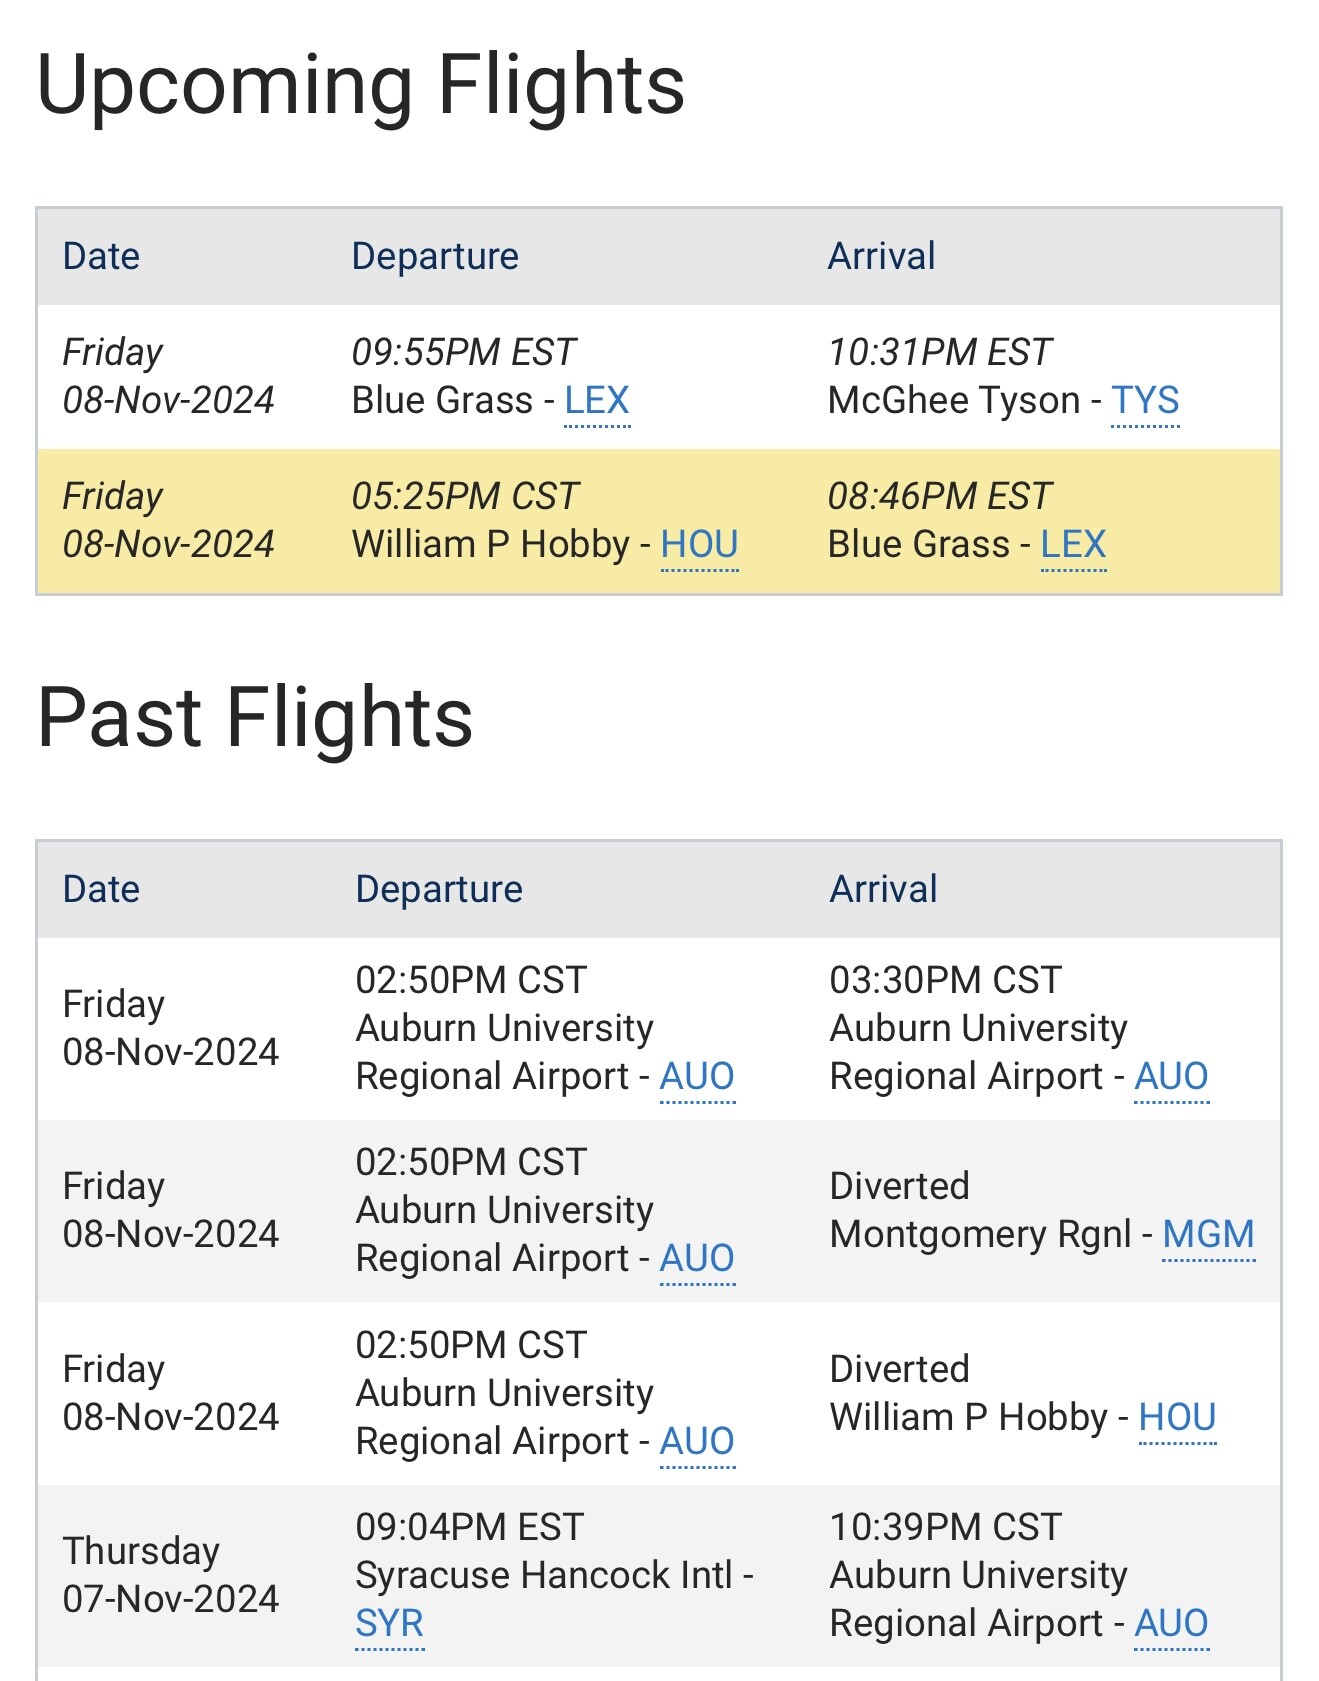1319x1681 pixels.
Task: Open the TYS airport link
Action: click(1145, 401)
